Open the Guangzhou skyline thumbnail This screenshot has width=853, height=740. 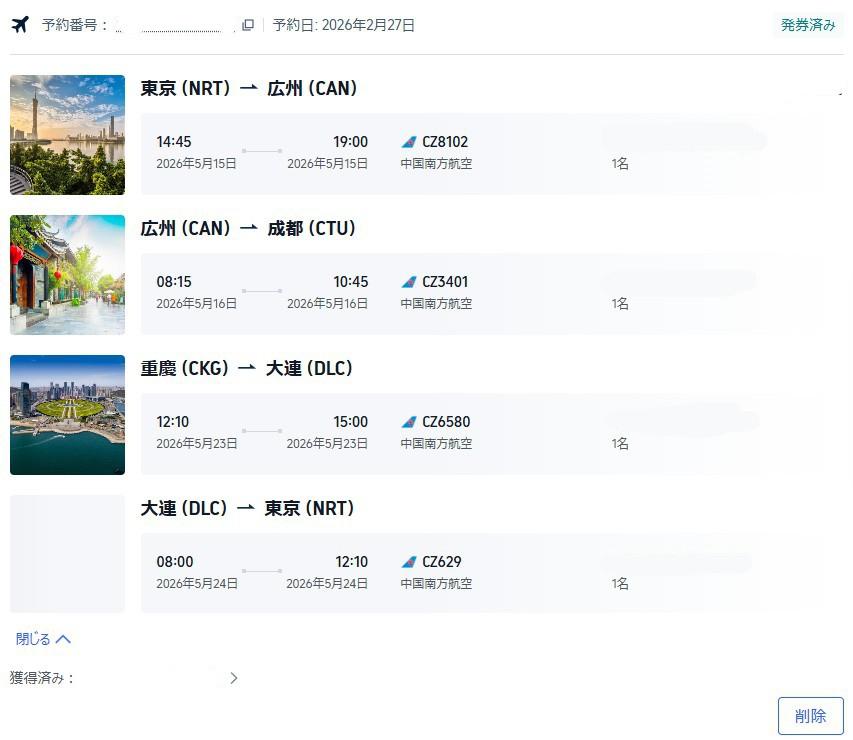click(x=67, y=135)
